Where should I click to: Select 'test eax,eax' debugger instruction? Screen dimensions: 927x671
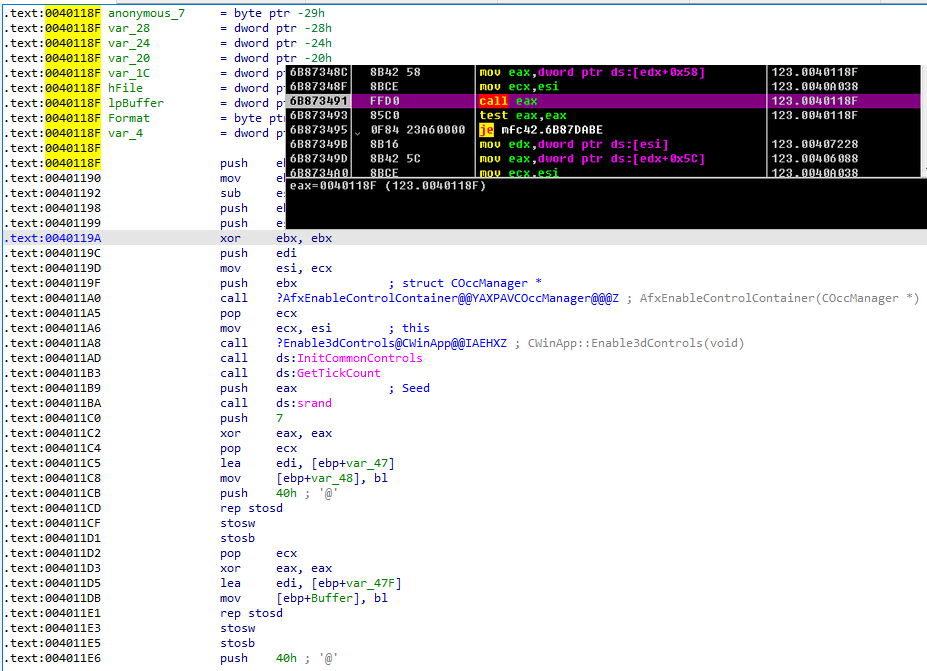click(523, 115)
